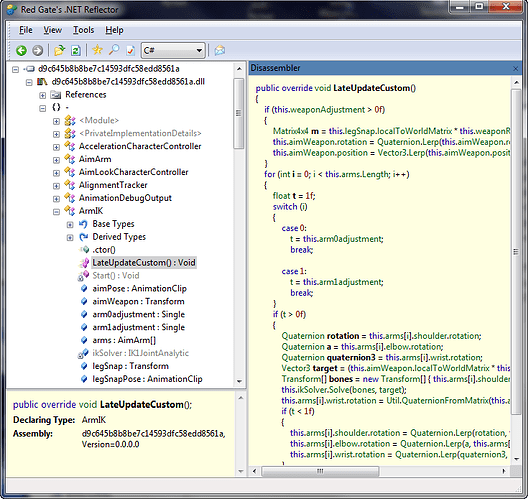528x499 pixels.
Task: Click the <PrivateImplementationDetails> class icon
Action: [70, 133]
